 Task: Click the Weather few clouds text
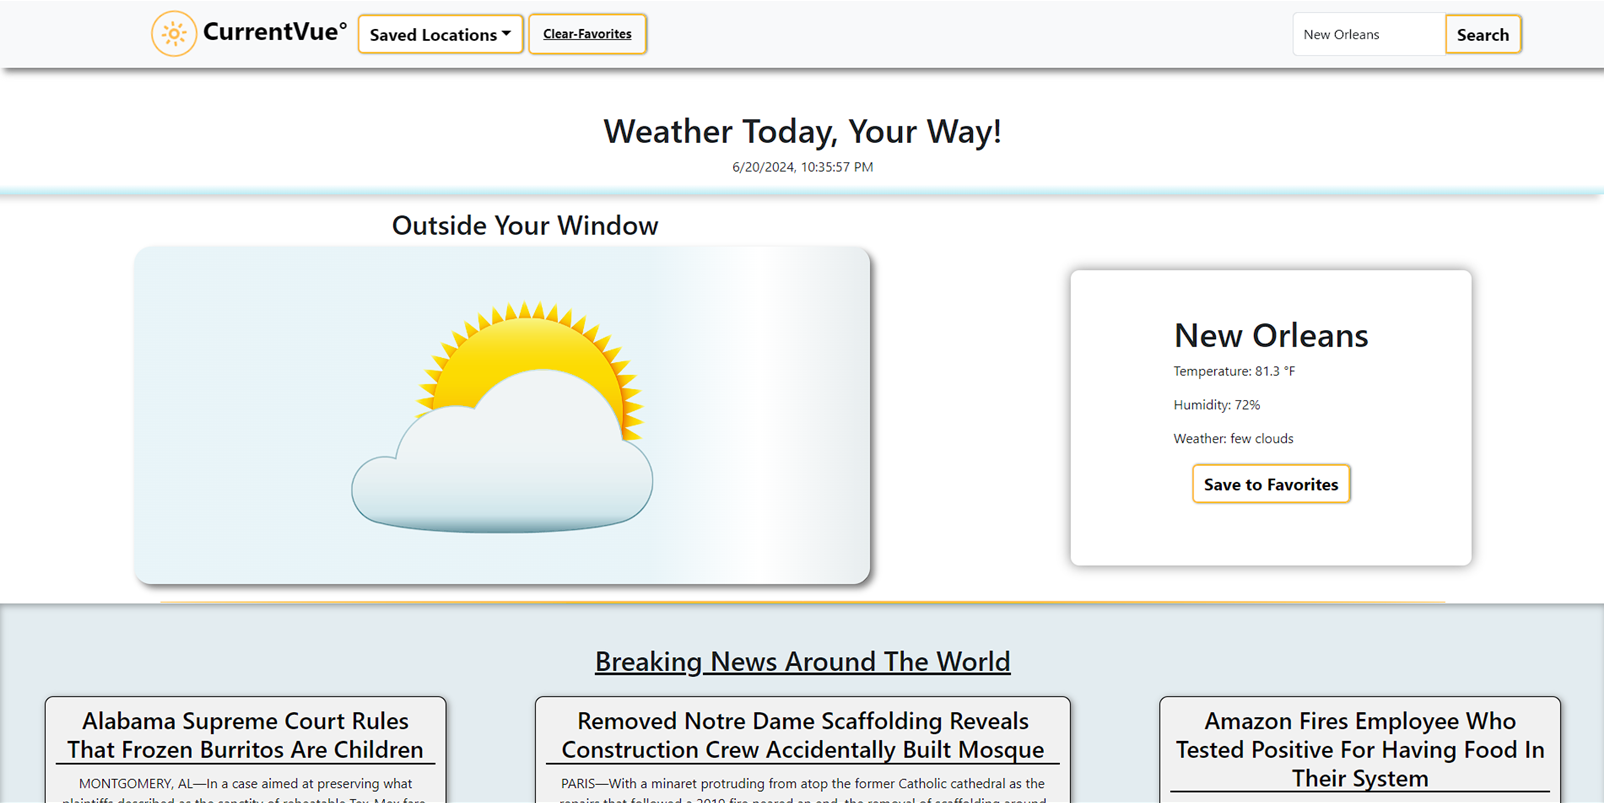pyautogui.click(x=1232, y=439)
